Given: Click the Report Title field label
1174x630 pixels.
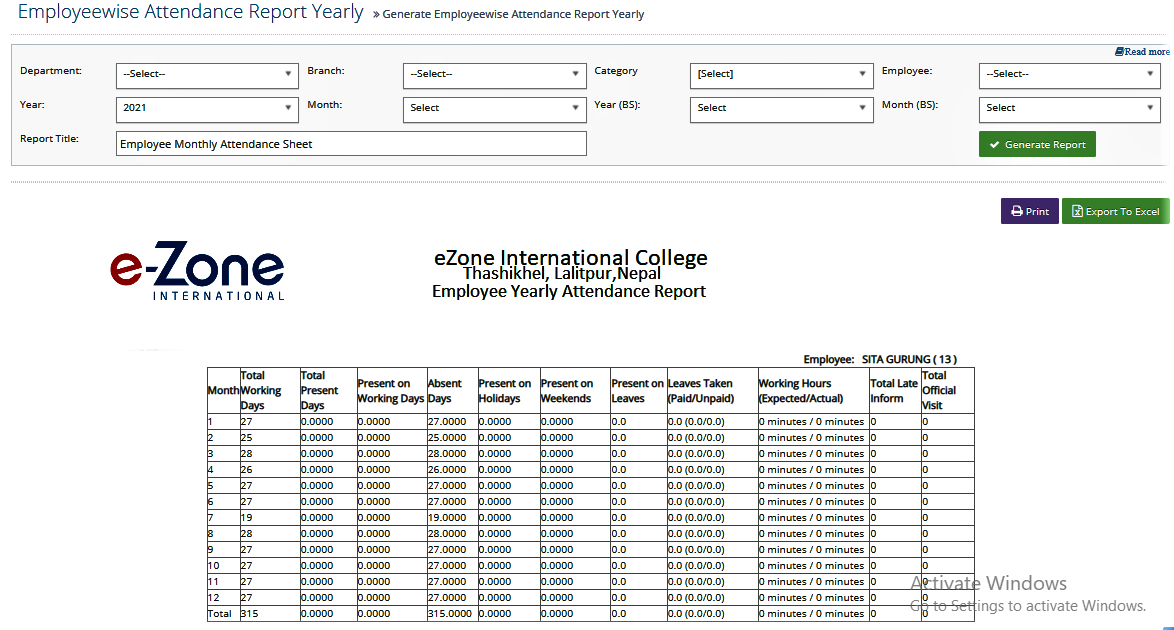Looking at the screenshot, I should click(x=49, y=139).
